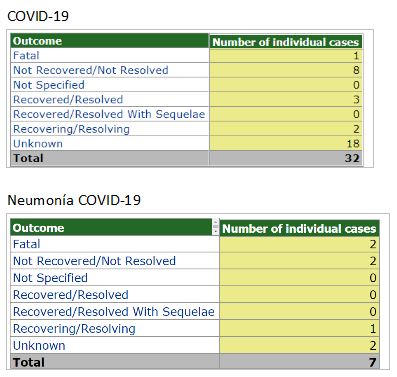Select the Total value 32 cell

[286, 158]
